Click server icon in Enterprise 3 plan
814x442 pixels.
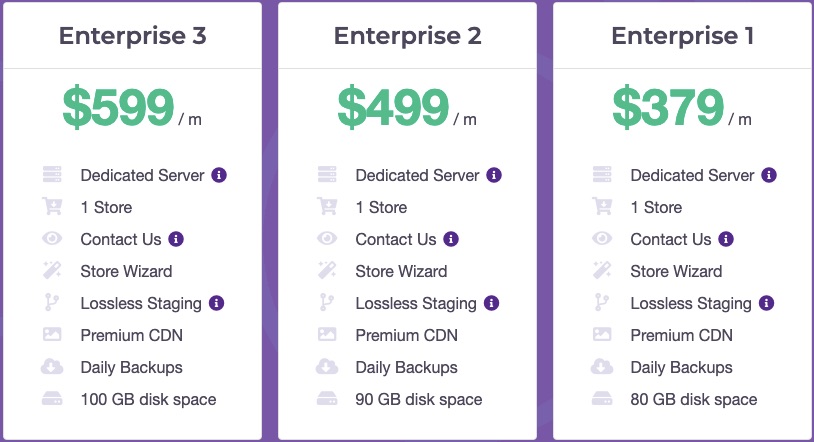tap(52, 175)
